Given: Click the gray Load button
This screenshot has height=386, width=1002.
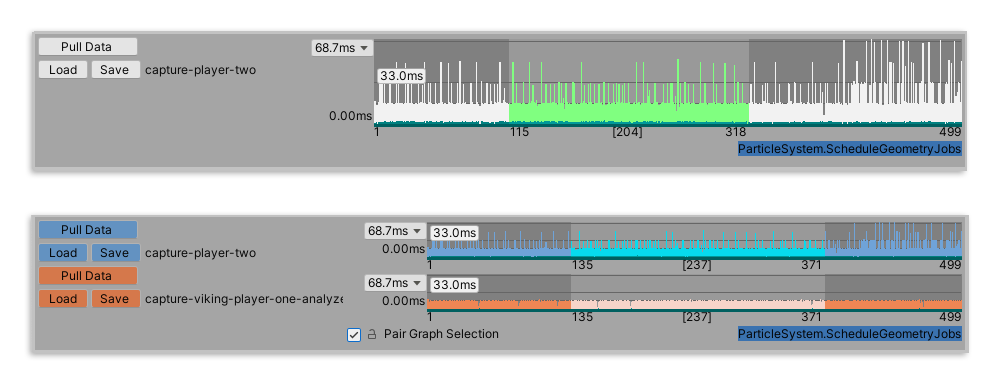Looking at the screenshot, I should [63, 70].
